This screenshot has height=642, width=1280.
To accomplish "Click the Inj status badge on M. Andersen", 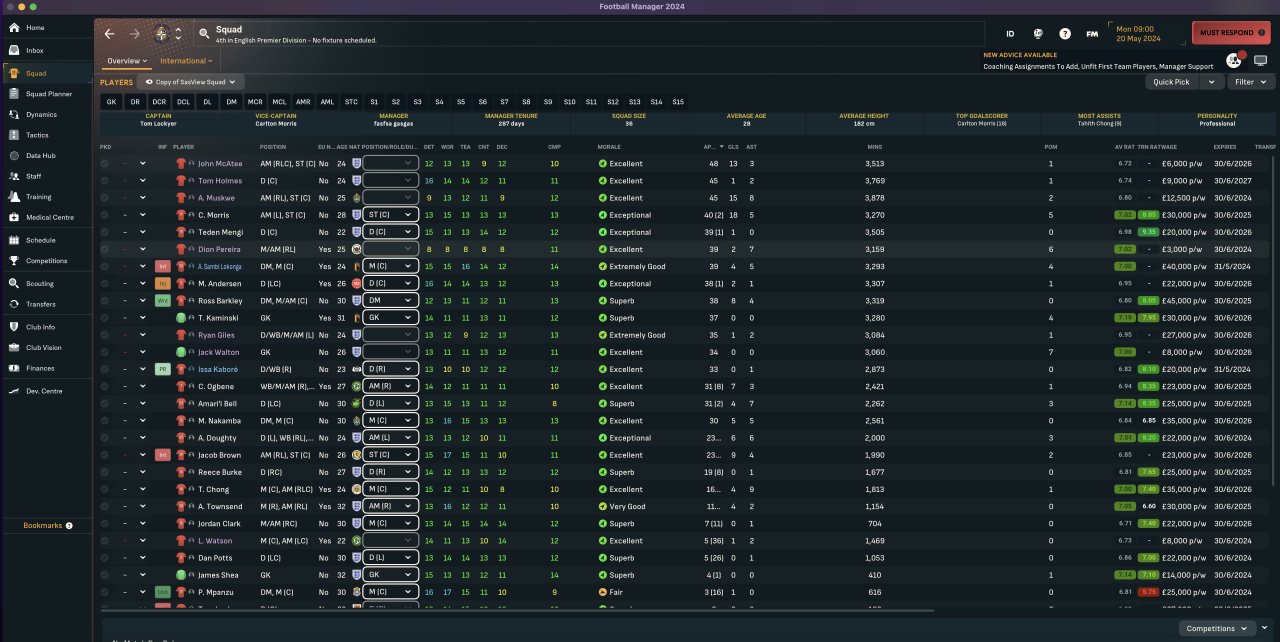I will pos(162,284).
